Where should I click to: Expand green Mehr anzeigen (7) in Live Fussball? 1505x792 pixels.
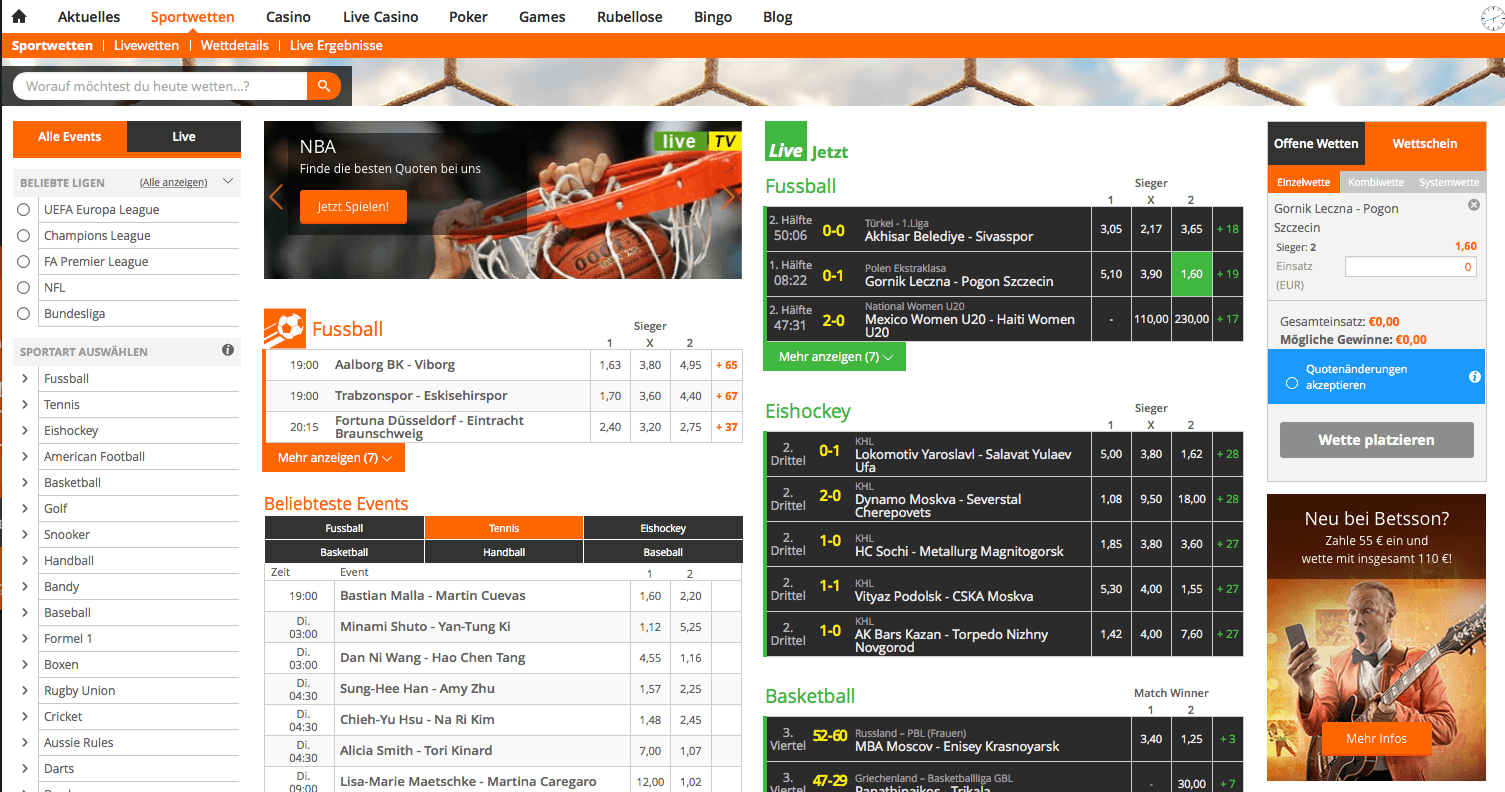(x=835, y=356)
